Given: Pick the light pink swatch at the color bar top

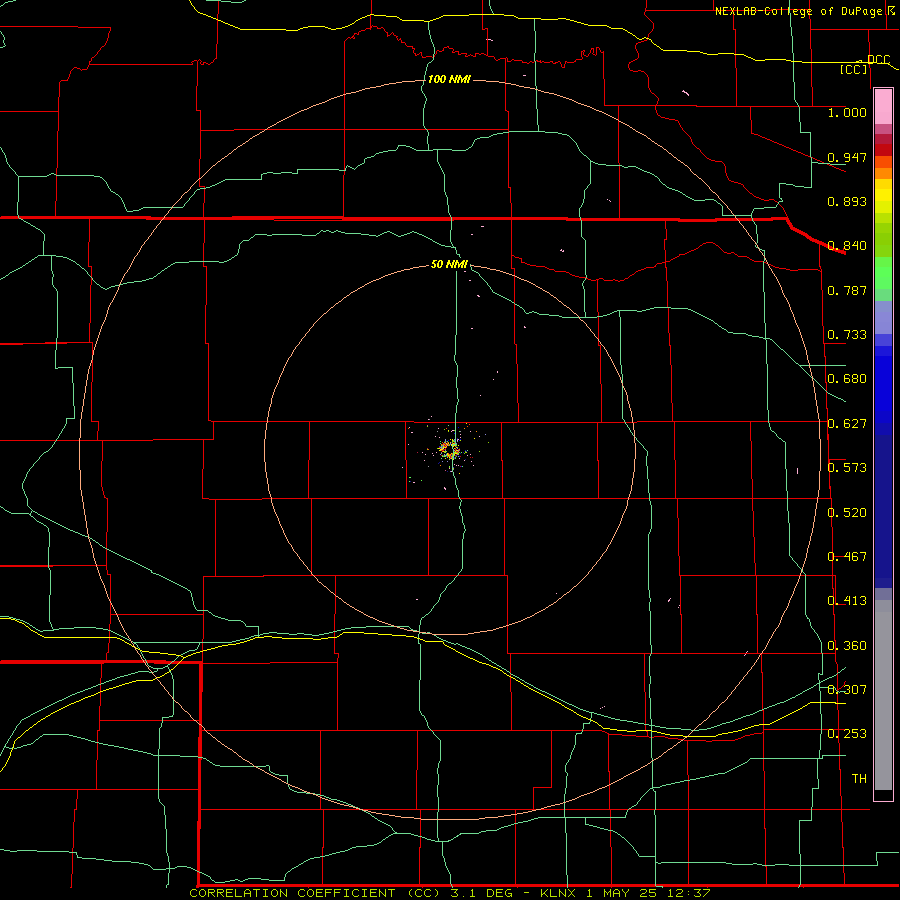Looking at the screenshot, I should (883, 106).
